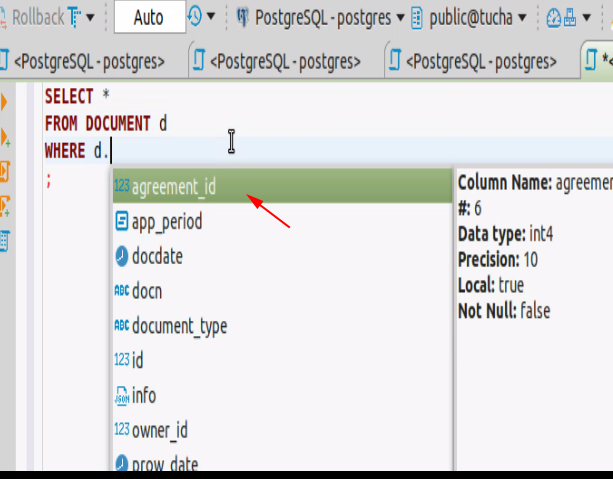Execute the SQL statement in a new tab
This screenshot has height=479, width=613.
[5, 137]
